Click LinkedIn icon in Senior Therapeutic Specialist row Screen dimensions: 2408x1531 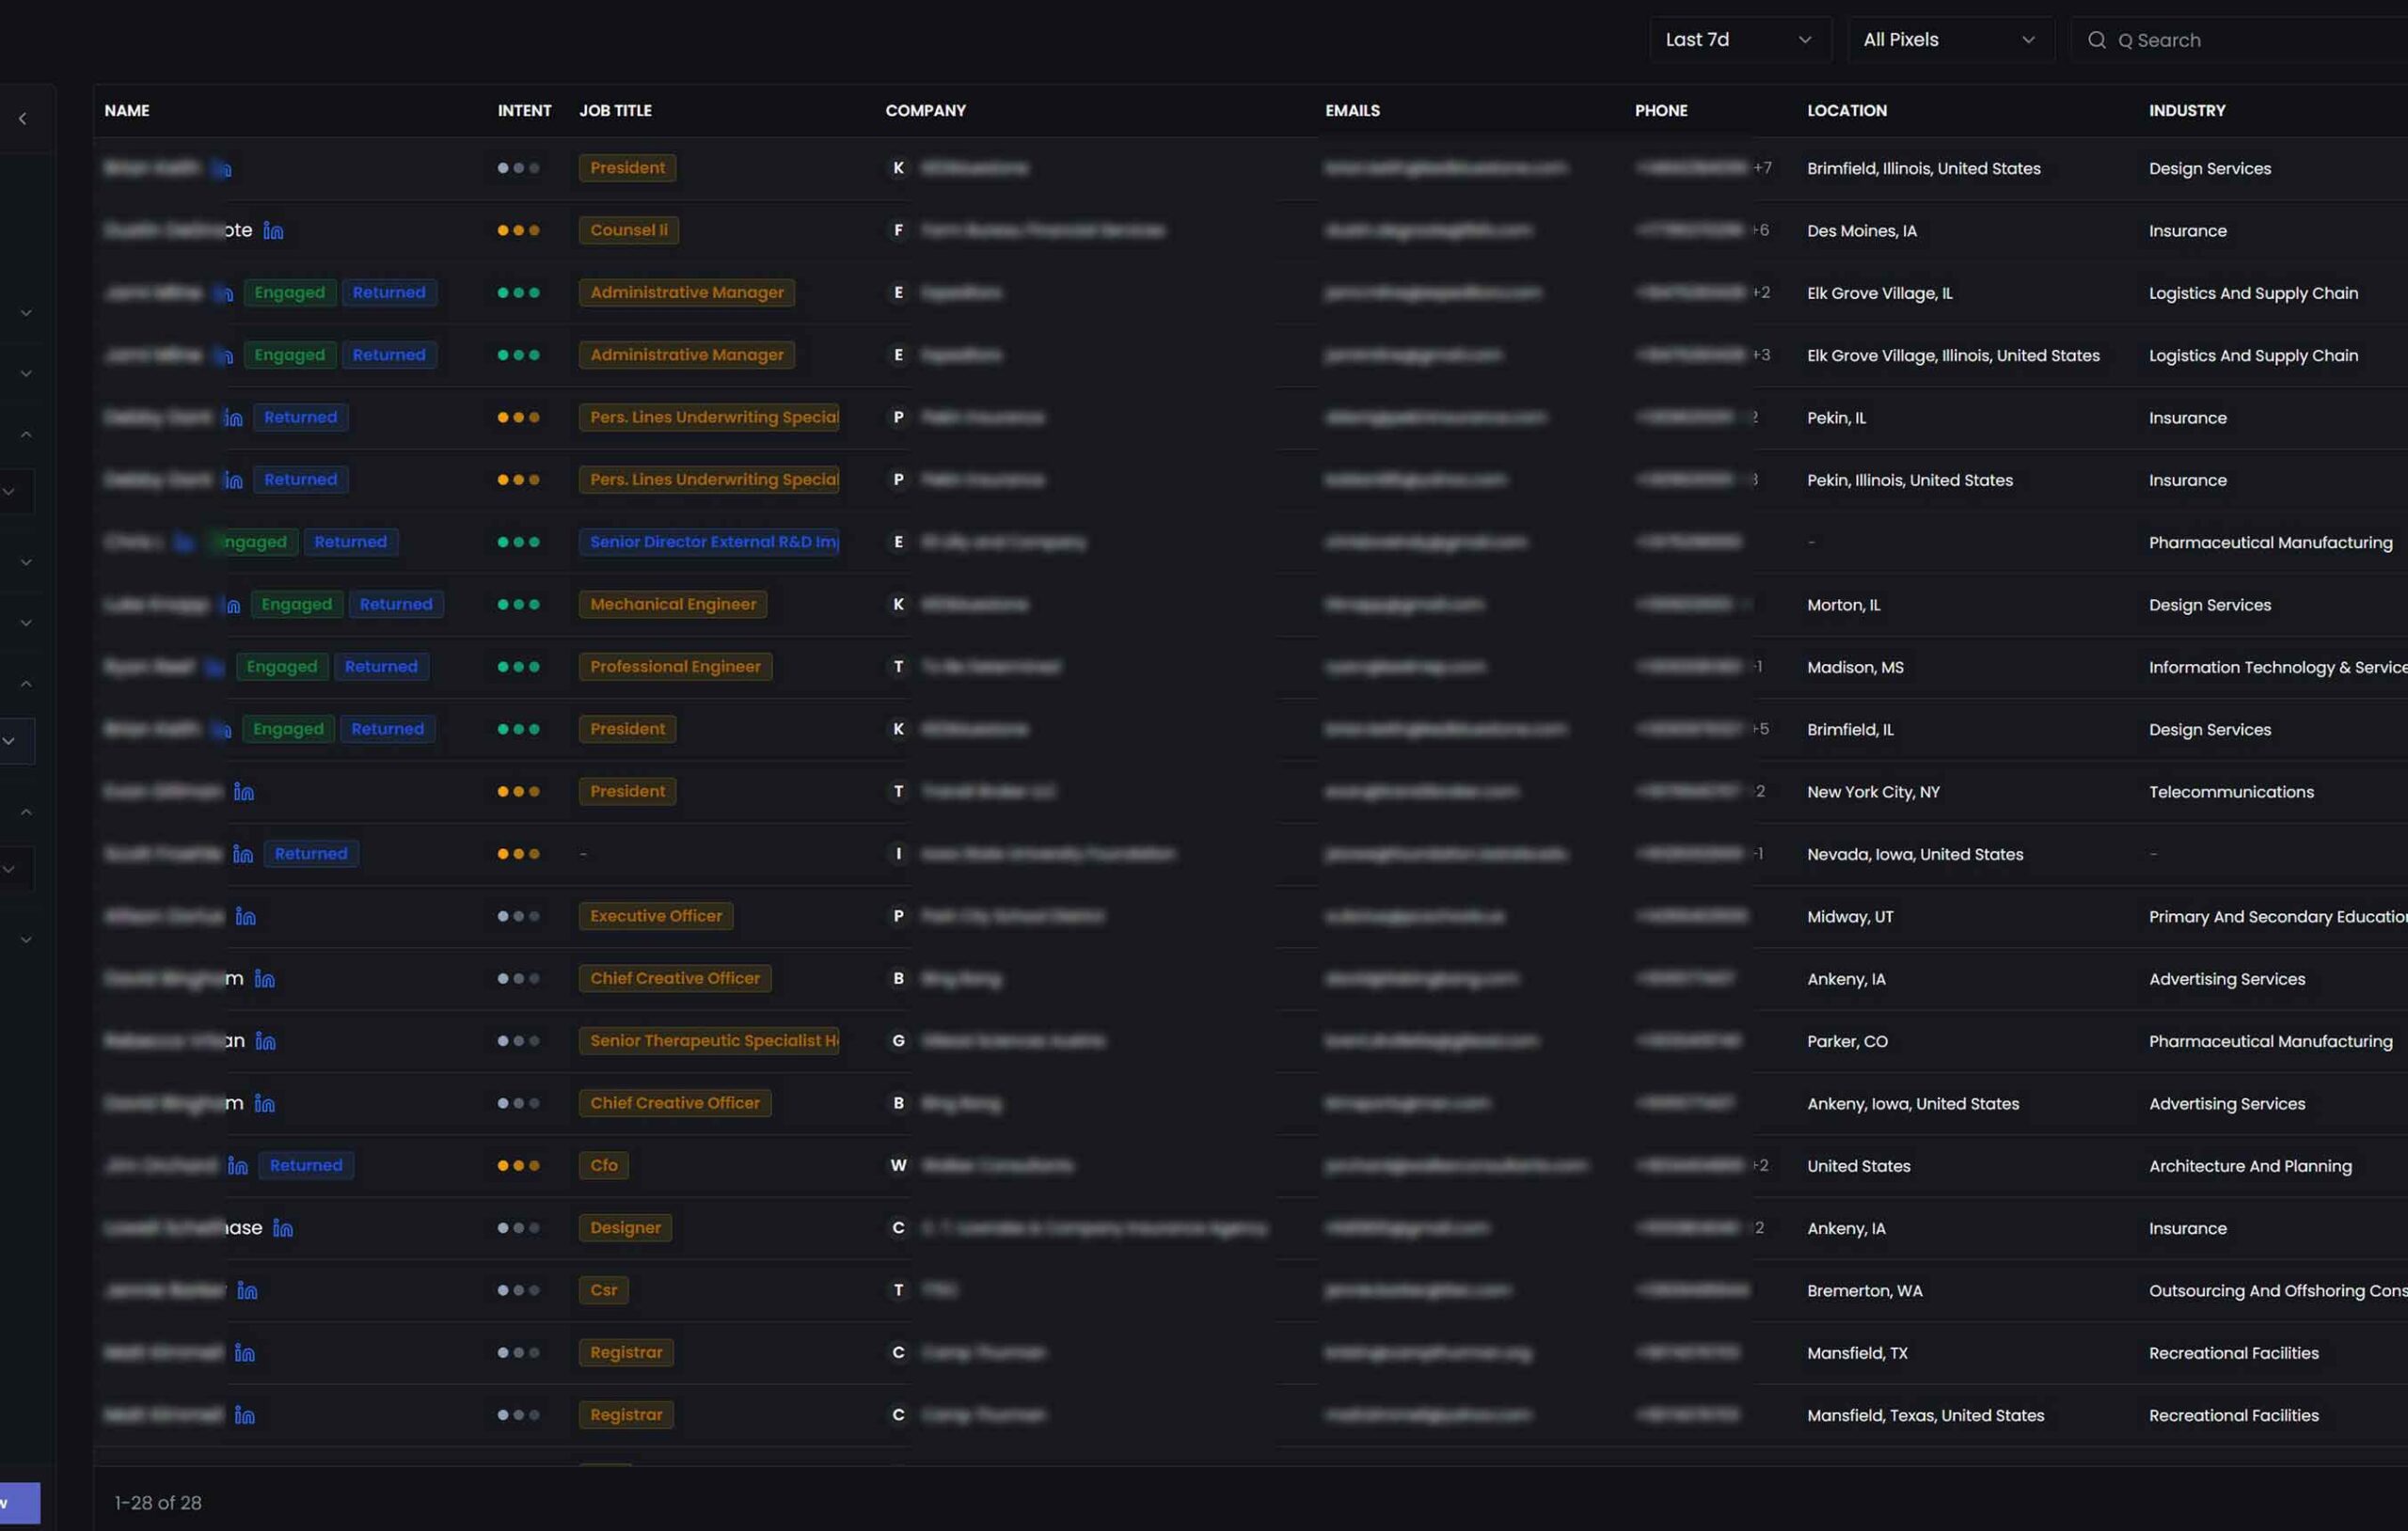click(265, 1042)
